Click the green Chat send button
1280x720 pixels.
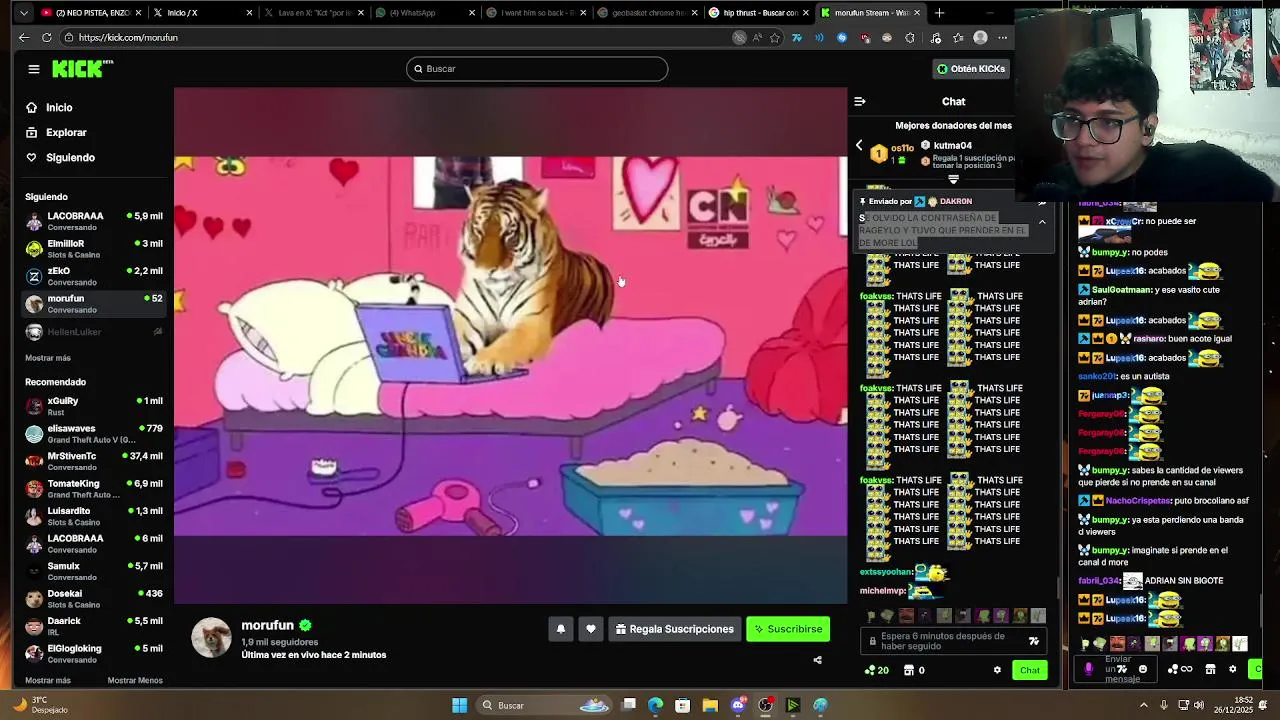click(x=1030, y=670)
